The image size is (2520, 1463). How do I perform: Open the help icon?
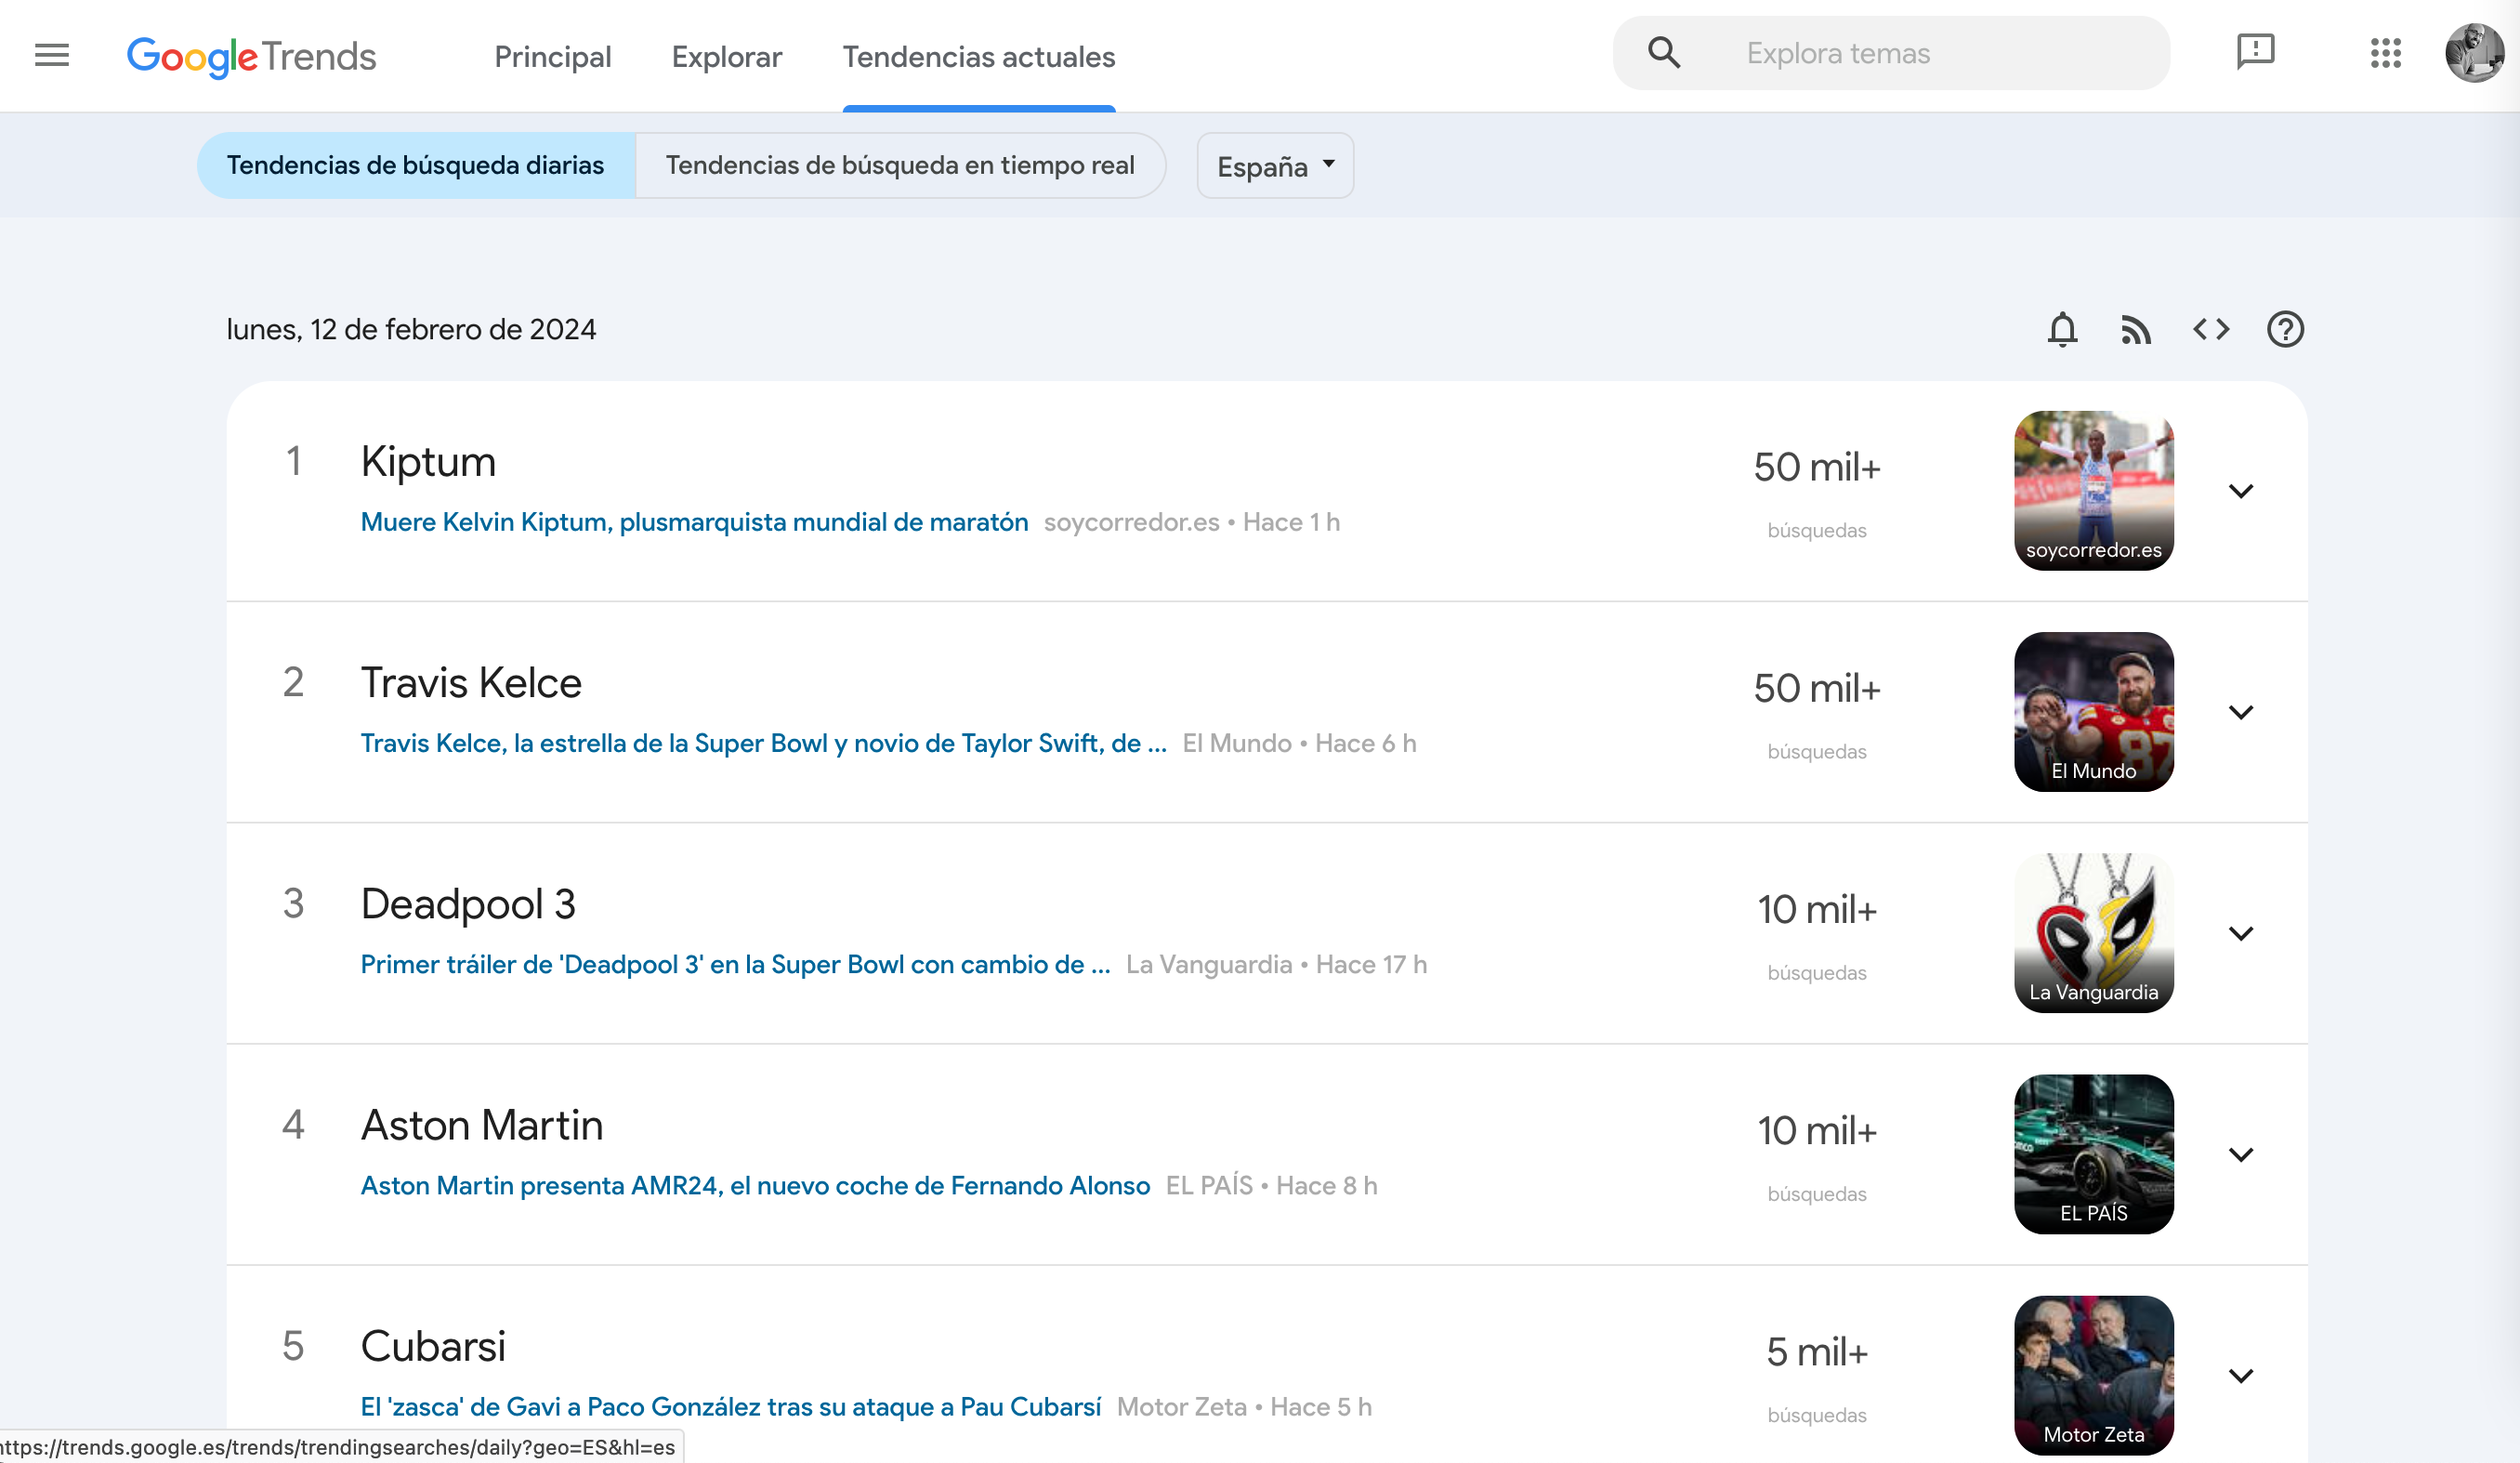pos(2285,329)
